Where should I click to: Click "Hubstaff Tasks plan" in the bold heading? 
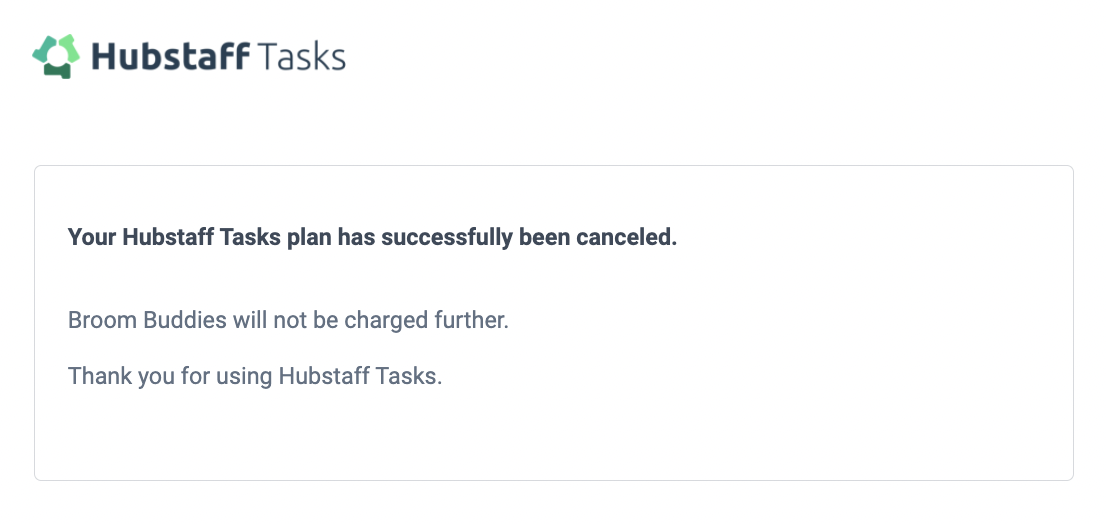click(x=226, y=238)
